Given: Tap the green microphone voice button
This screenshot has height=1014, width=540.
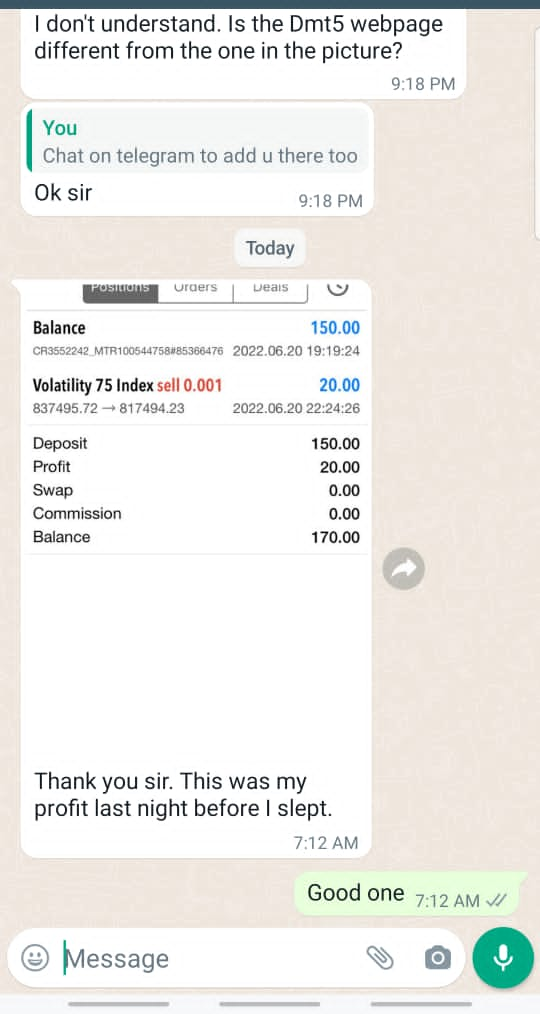Looking at the screenshot, I should (x=503, y=957).
